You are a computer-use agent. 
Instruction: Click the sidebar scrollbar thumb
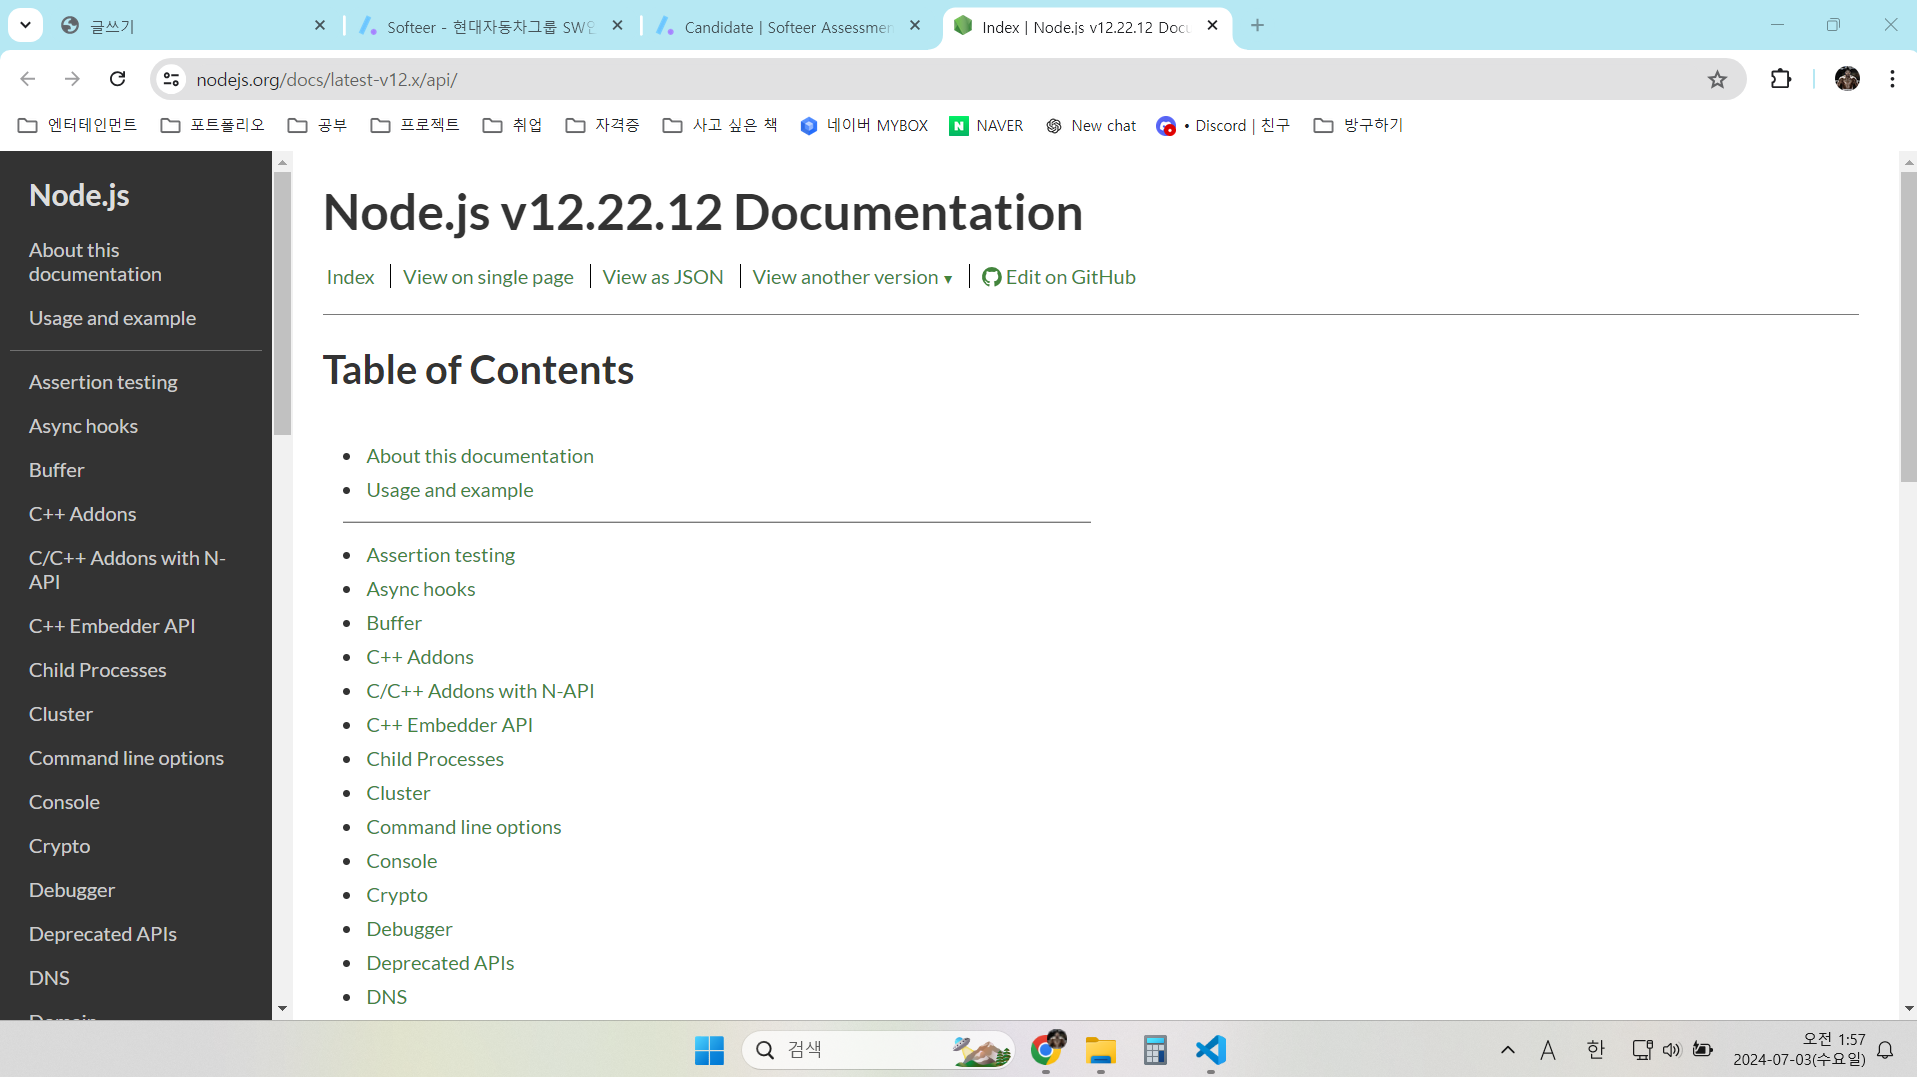tap(283, 303)
